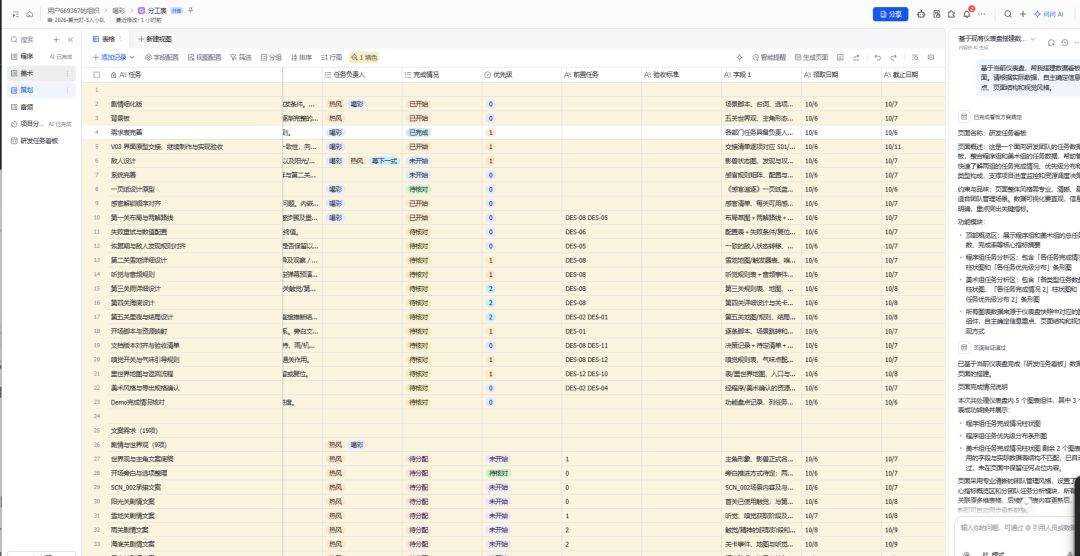Open 智能提醒 smart reminders
The height and width of the screenshot is (556, 1080).
point(769,57)
